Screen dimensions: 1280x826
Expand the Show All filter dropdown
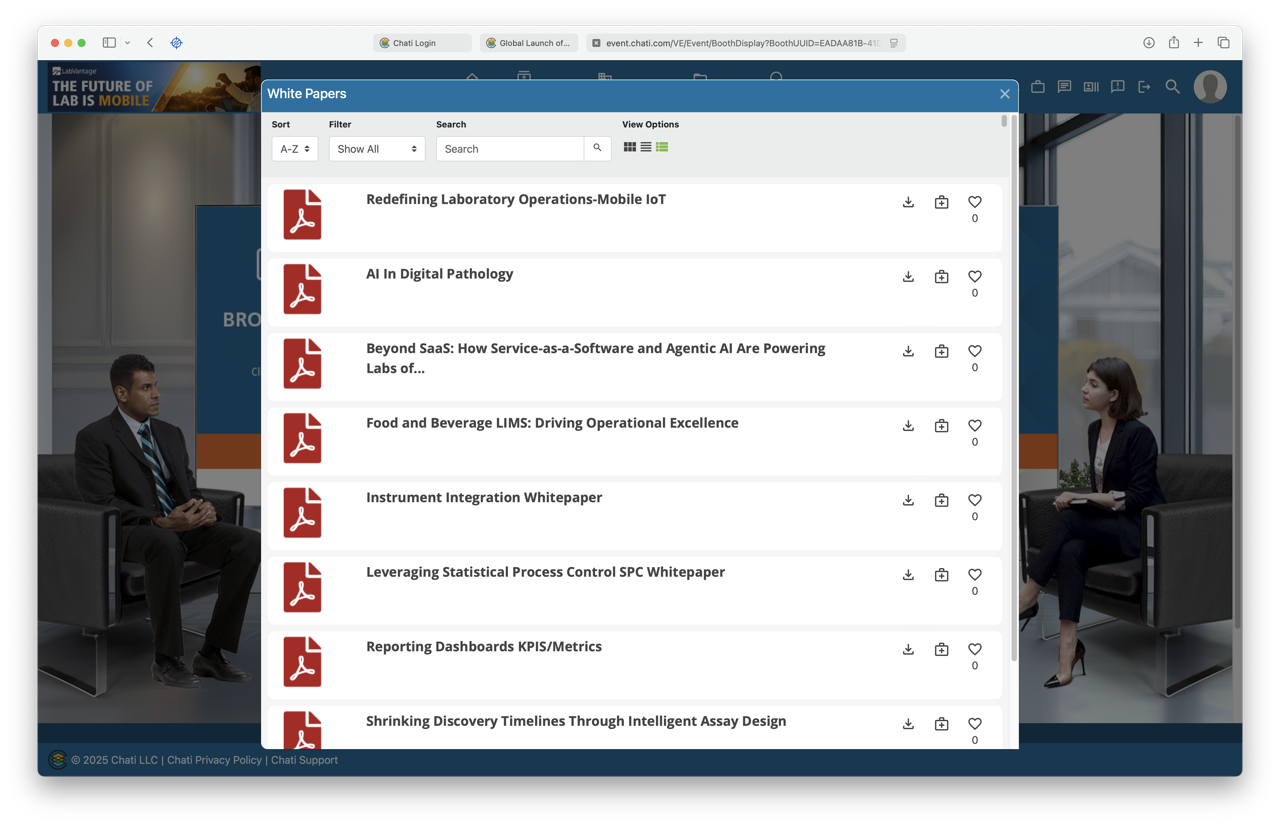coord(377,149)
